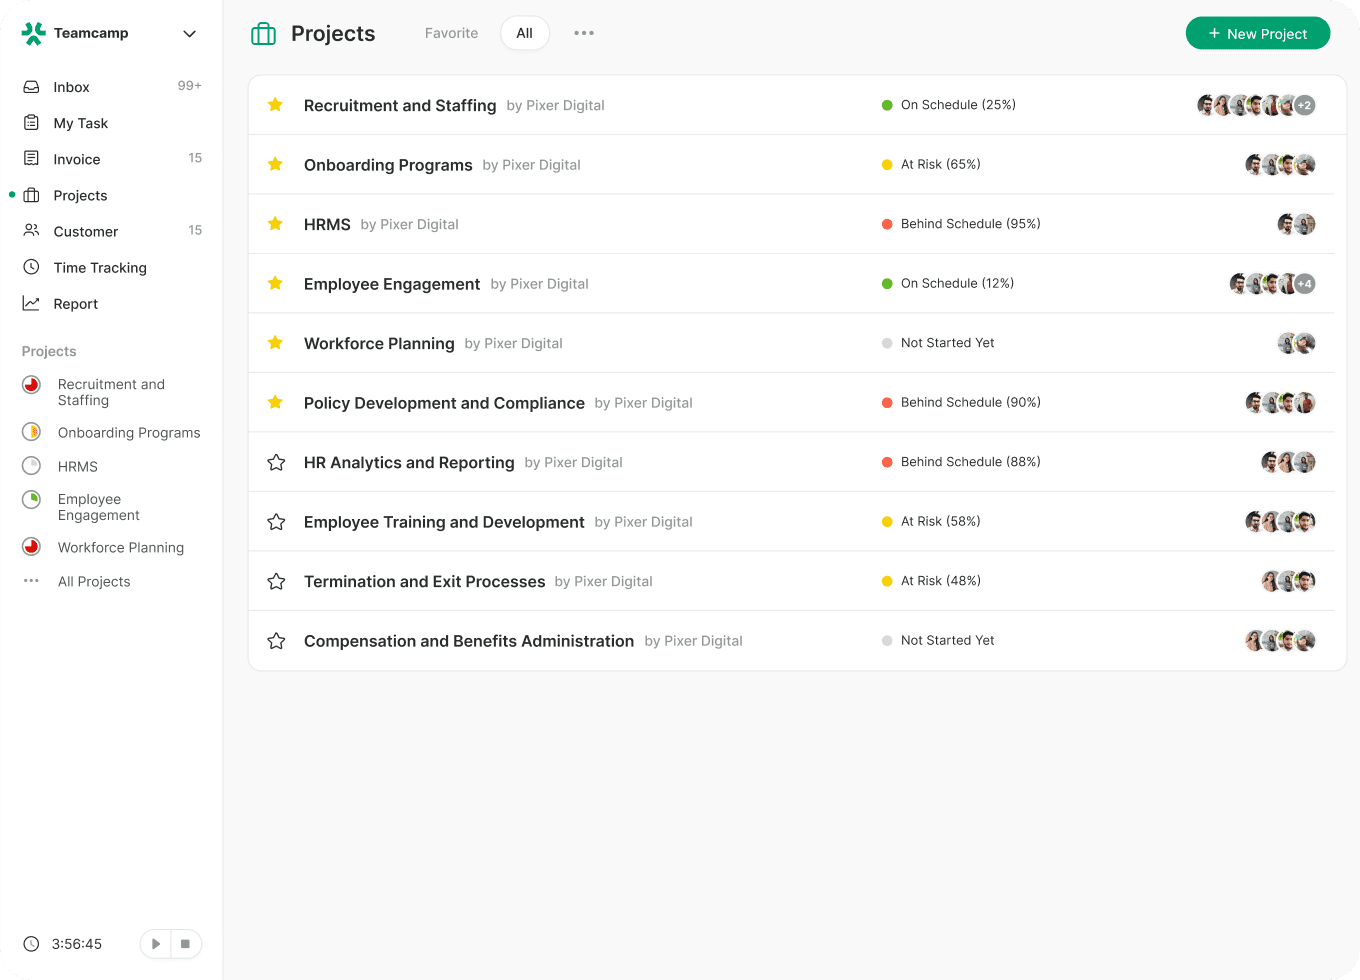Click the New Project button
The height and width of the screenshot is (980, 1360).
(1257, 33)
